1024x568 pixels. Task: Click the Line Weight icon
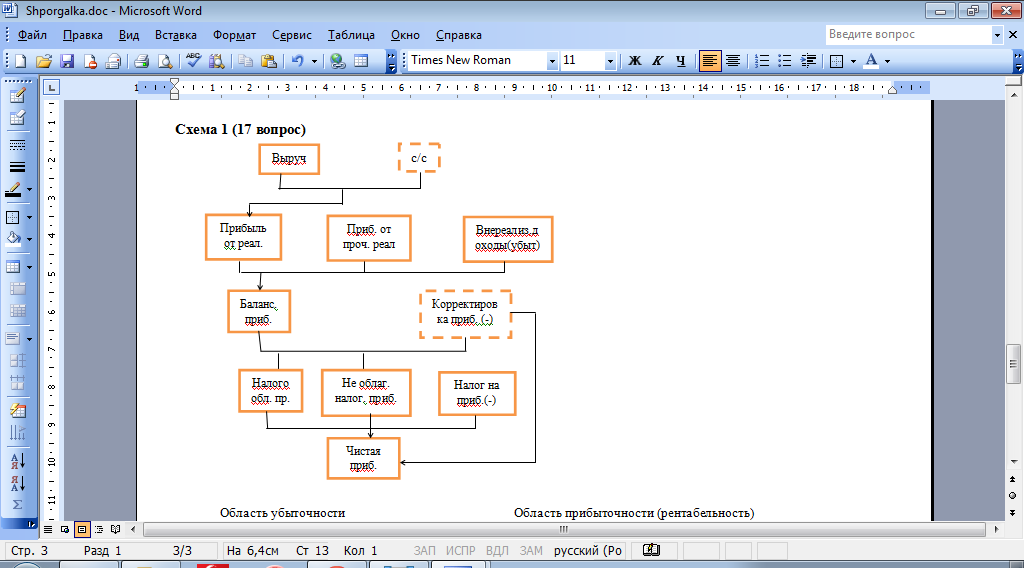[18, 168]
